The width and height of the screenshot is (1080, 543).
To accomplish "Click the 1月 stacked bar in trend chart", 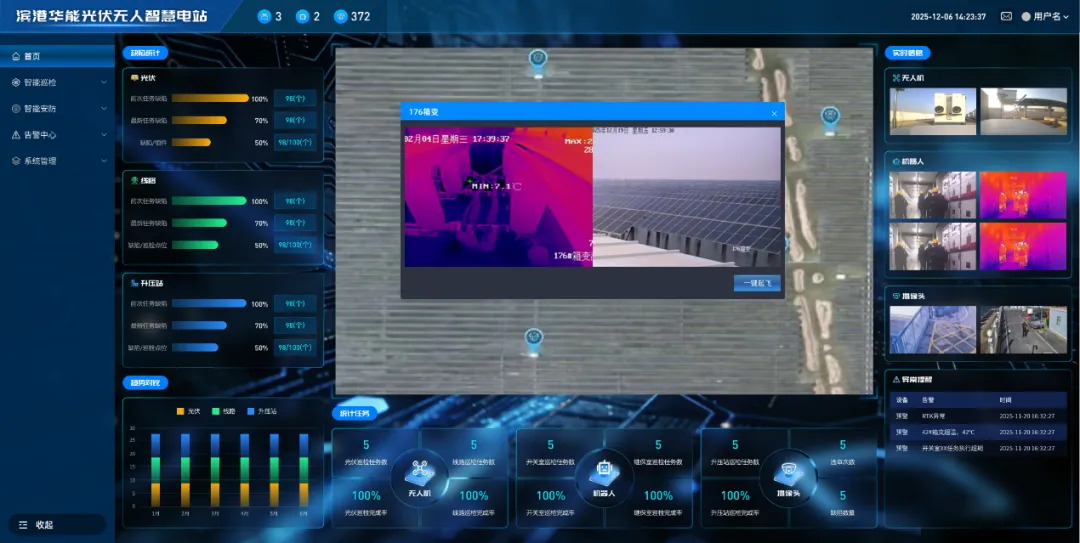I will (156, 470).
